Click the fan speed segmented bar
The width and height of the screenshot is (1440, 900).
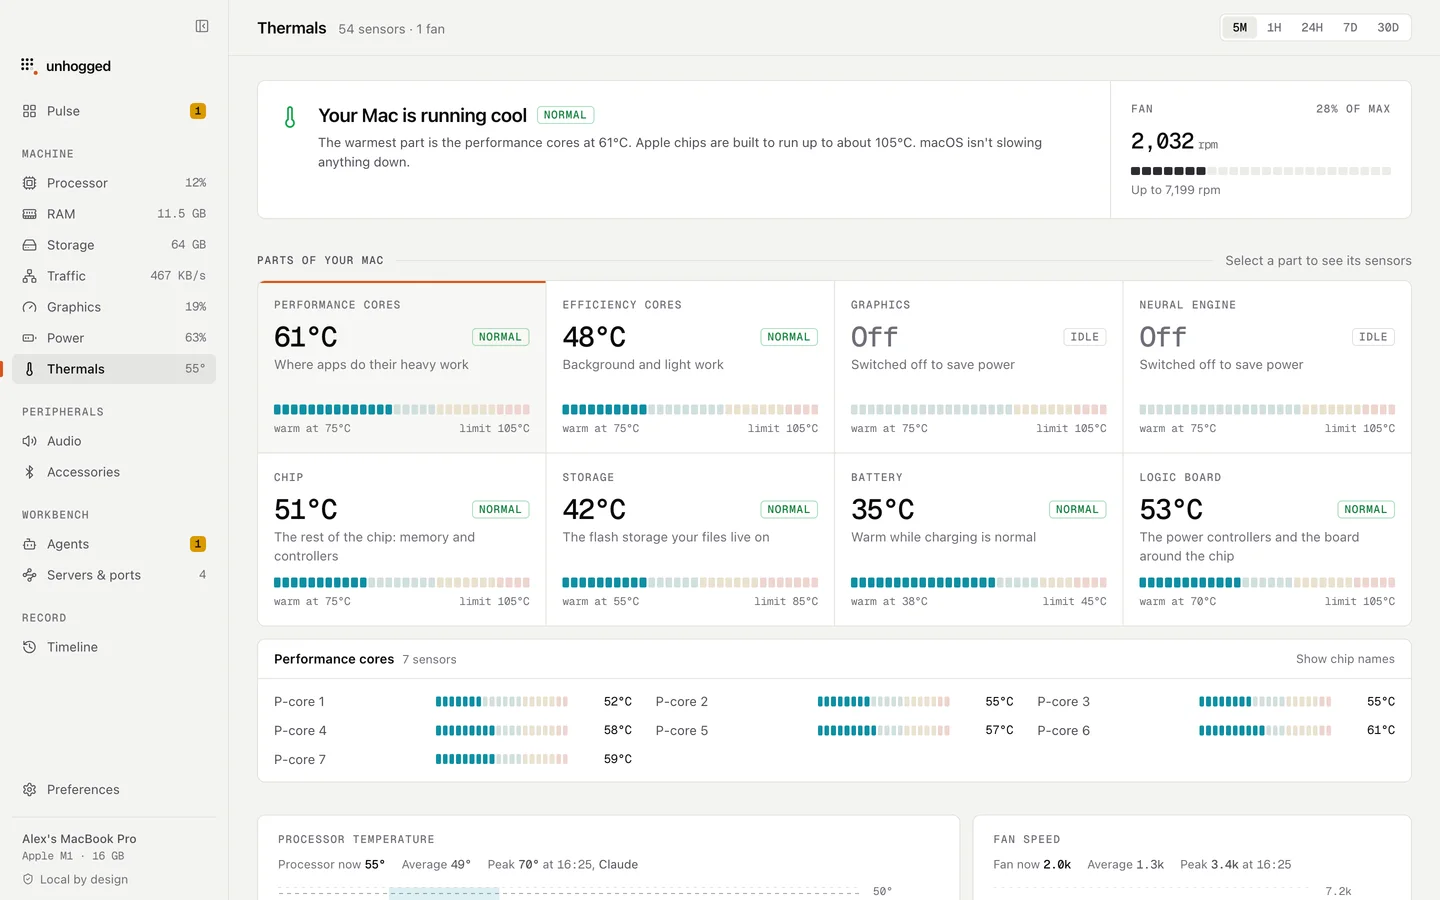(x=1261, y=171)
